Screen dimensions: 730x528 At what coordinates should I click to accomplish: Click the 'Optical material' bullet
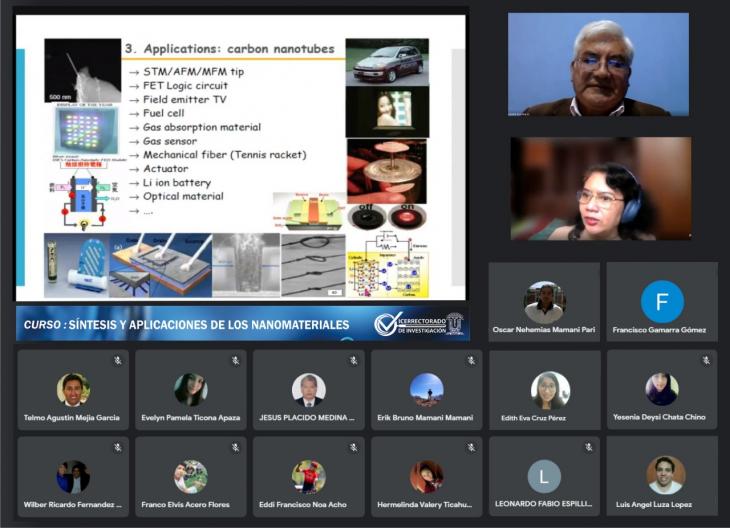(x=183, y=196)
